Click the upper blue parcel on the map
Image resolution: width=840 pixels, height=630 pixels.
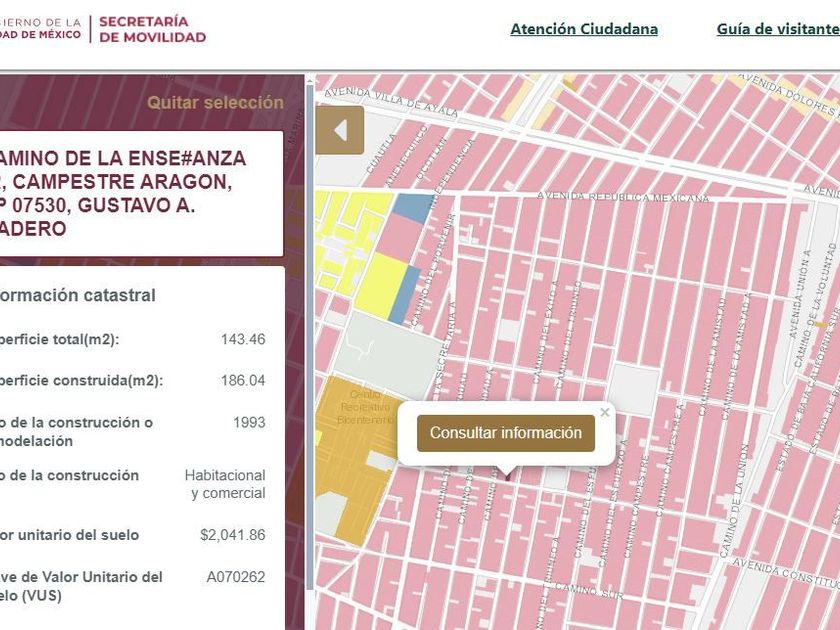tap(412, 208)
